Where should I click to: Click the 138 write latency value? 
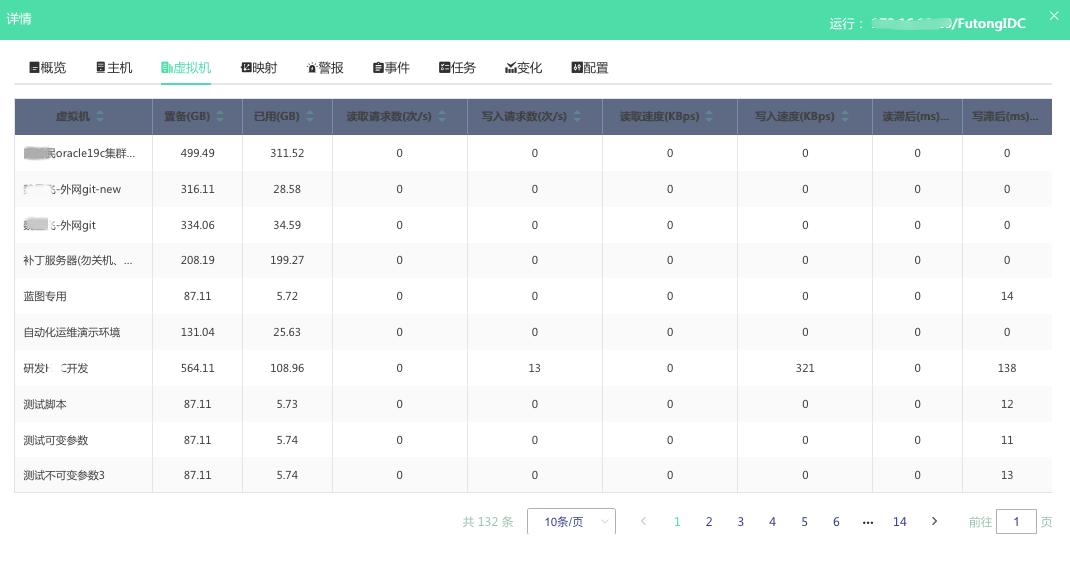click(1007, 368)
